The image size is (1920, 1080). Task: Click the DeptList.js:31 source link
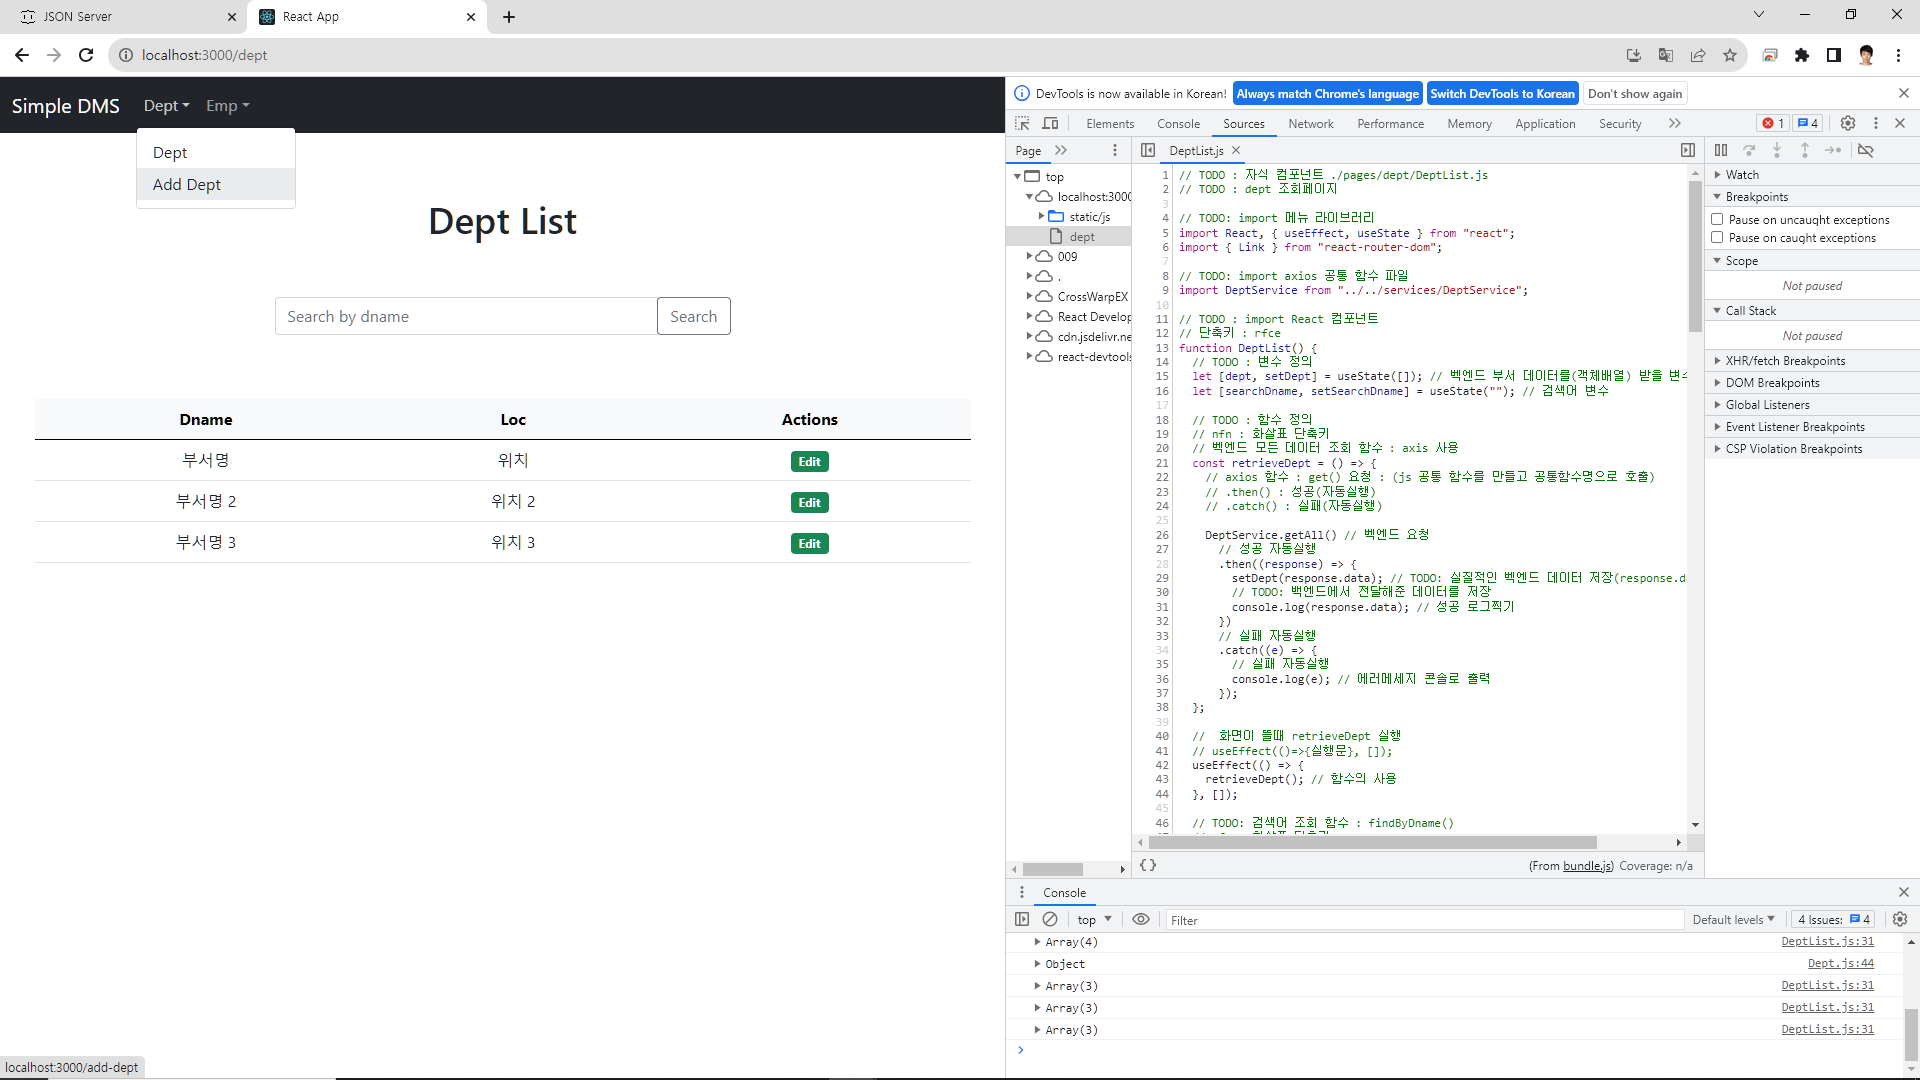pos(1827,942)
